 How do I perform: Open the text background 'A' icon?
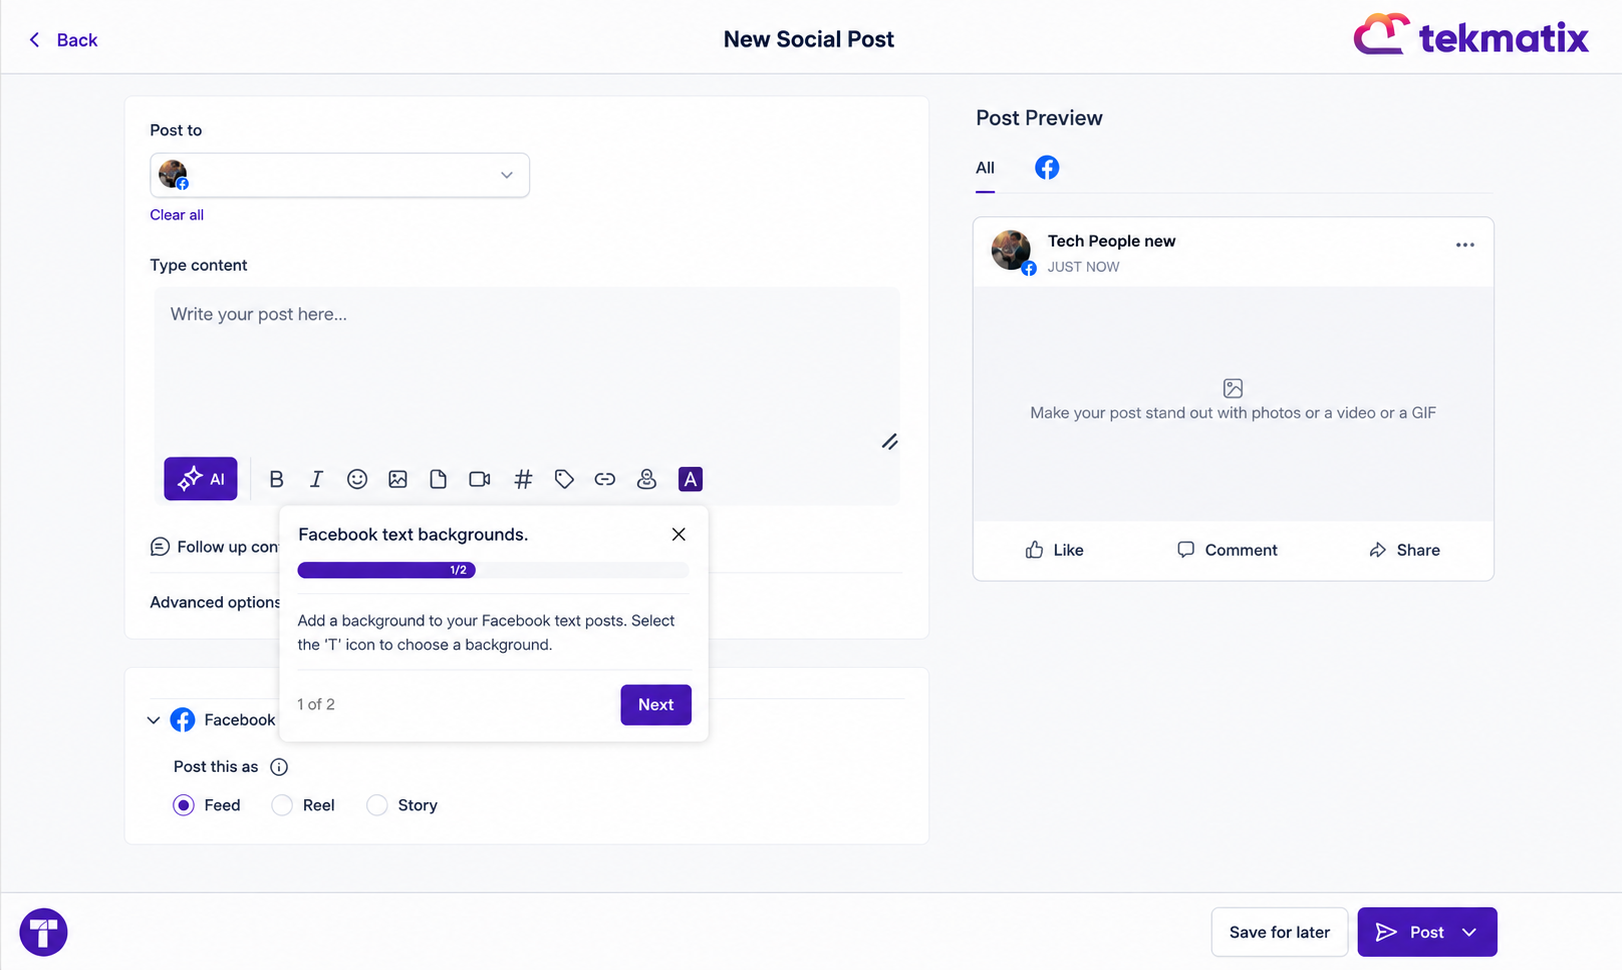[690, 479]
